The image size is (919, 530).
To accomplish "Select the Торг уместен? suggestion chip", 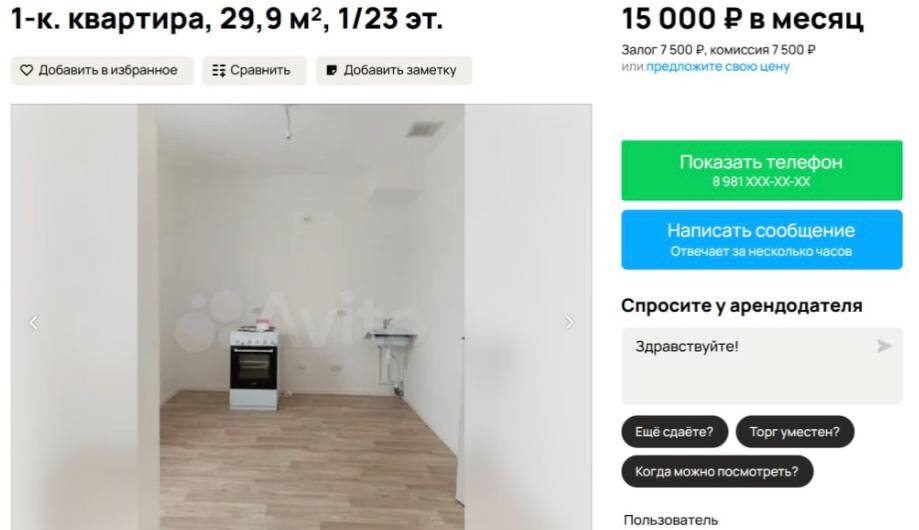I will point(795,432).
